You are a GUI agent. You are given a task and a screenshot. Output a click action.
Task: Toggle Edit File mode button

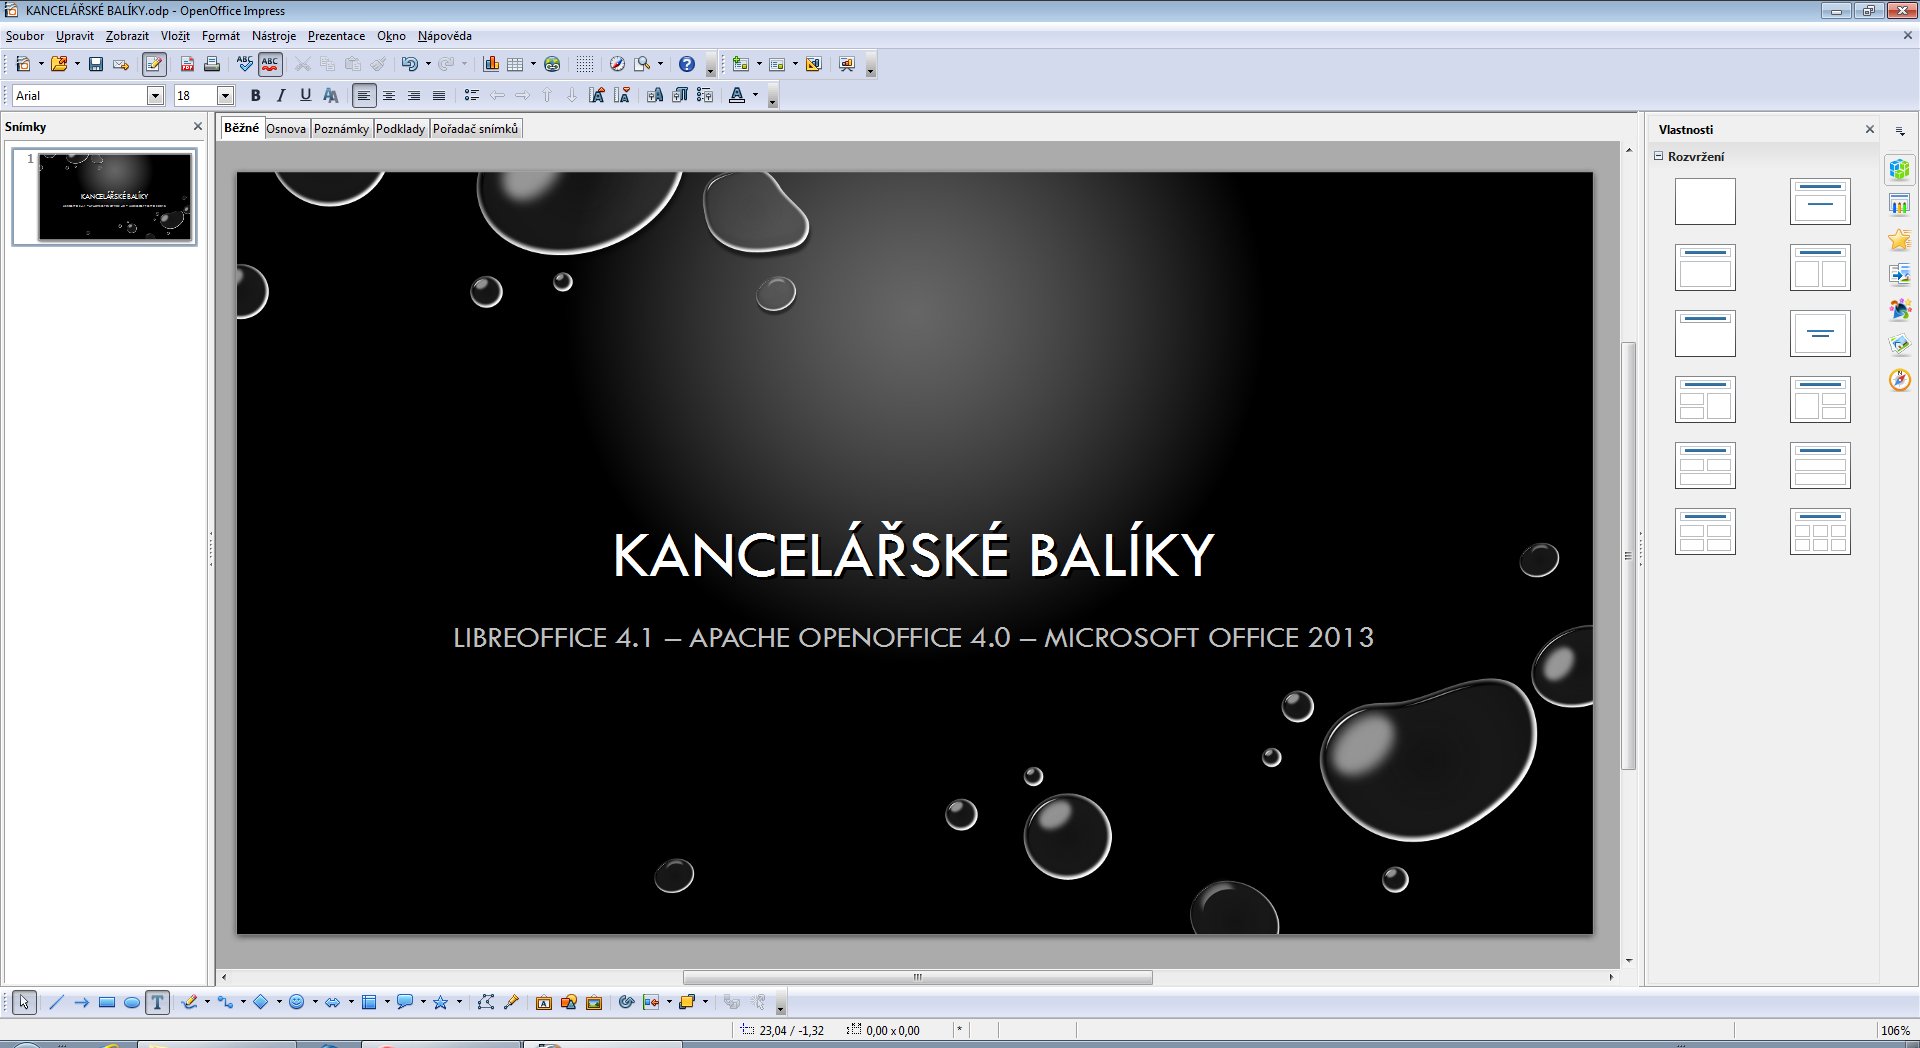[x=154, y=64]
